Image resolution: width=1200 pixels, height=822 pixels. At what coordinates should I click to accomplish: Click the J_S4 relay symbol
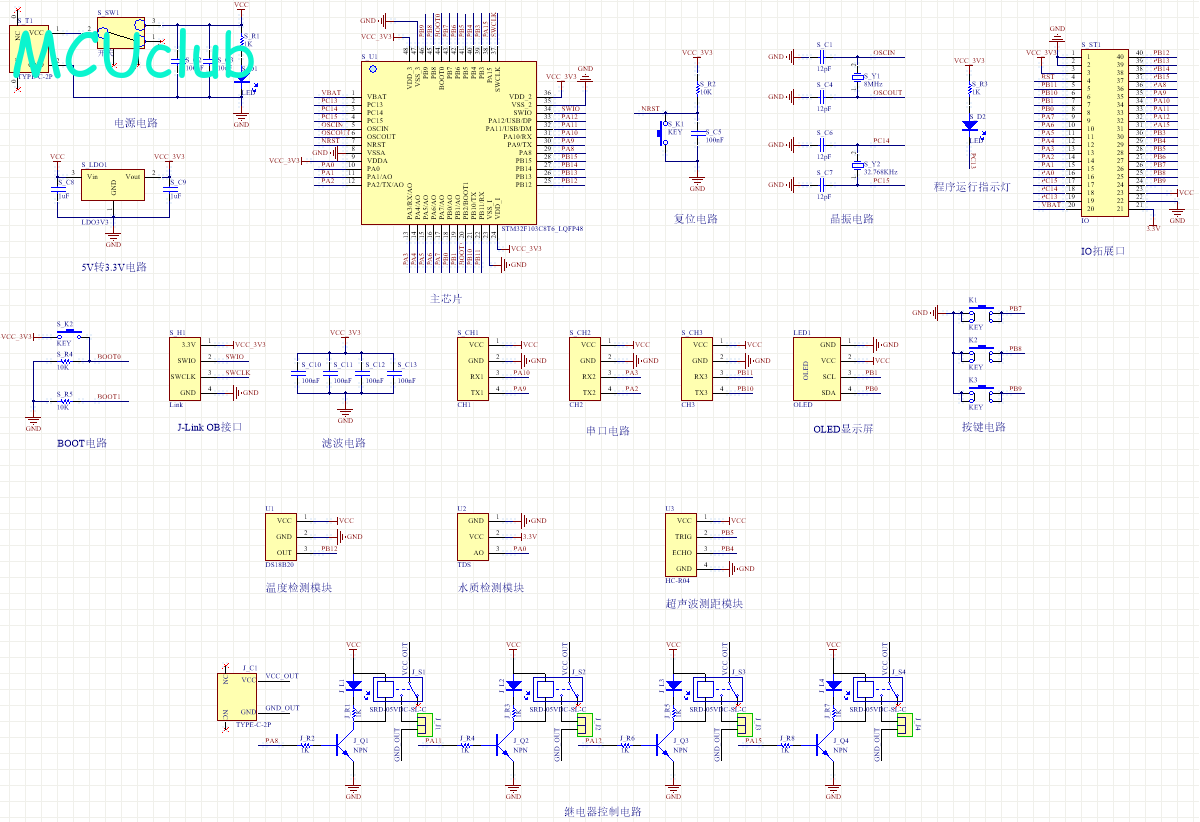[x=878, y=690]
